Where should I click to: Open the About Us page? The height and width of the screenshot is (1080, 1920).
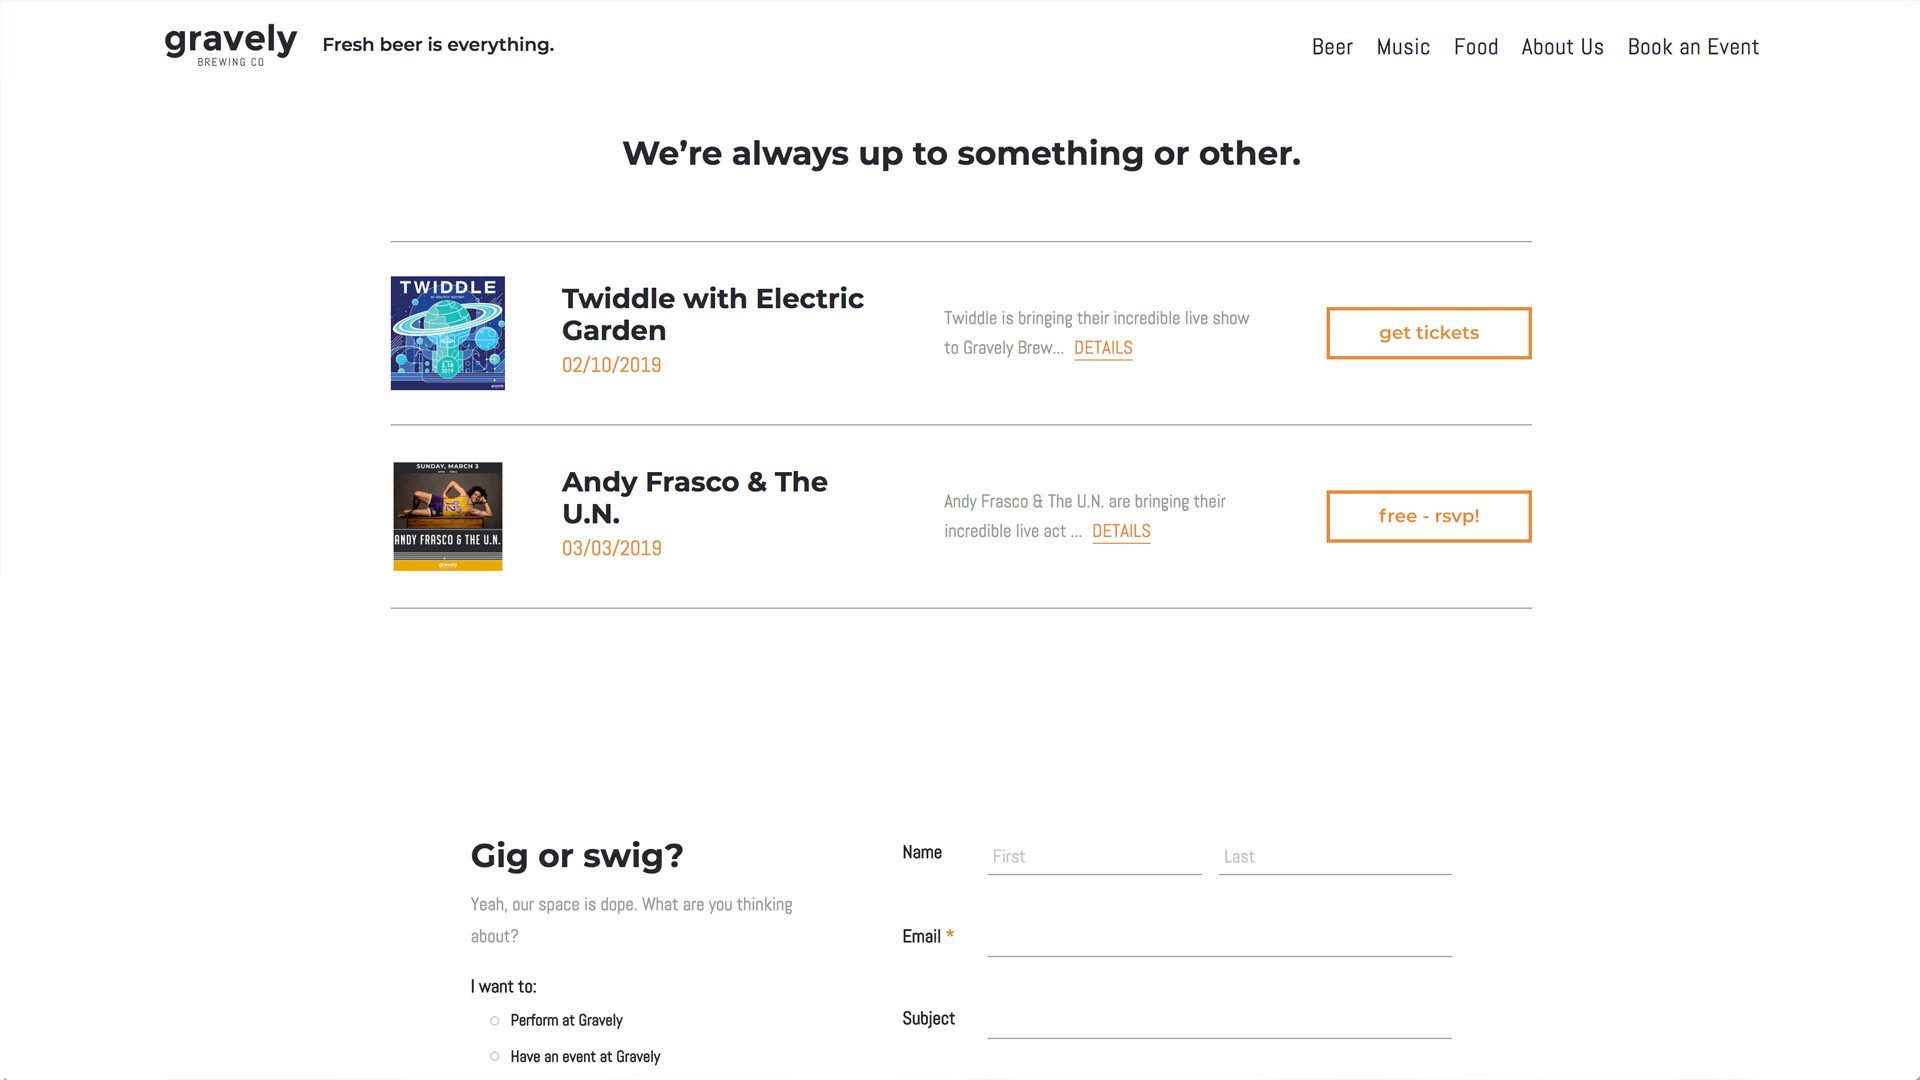pos(1562,47)
